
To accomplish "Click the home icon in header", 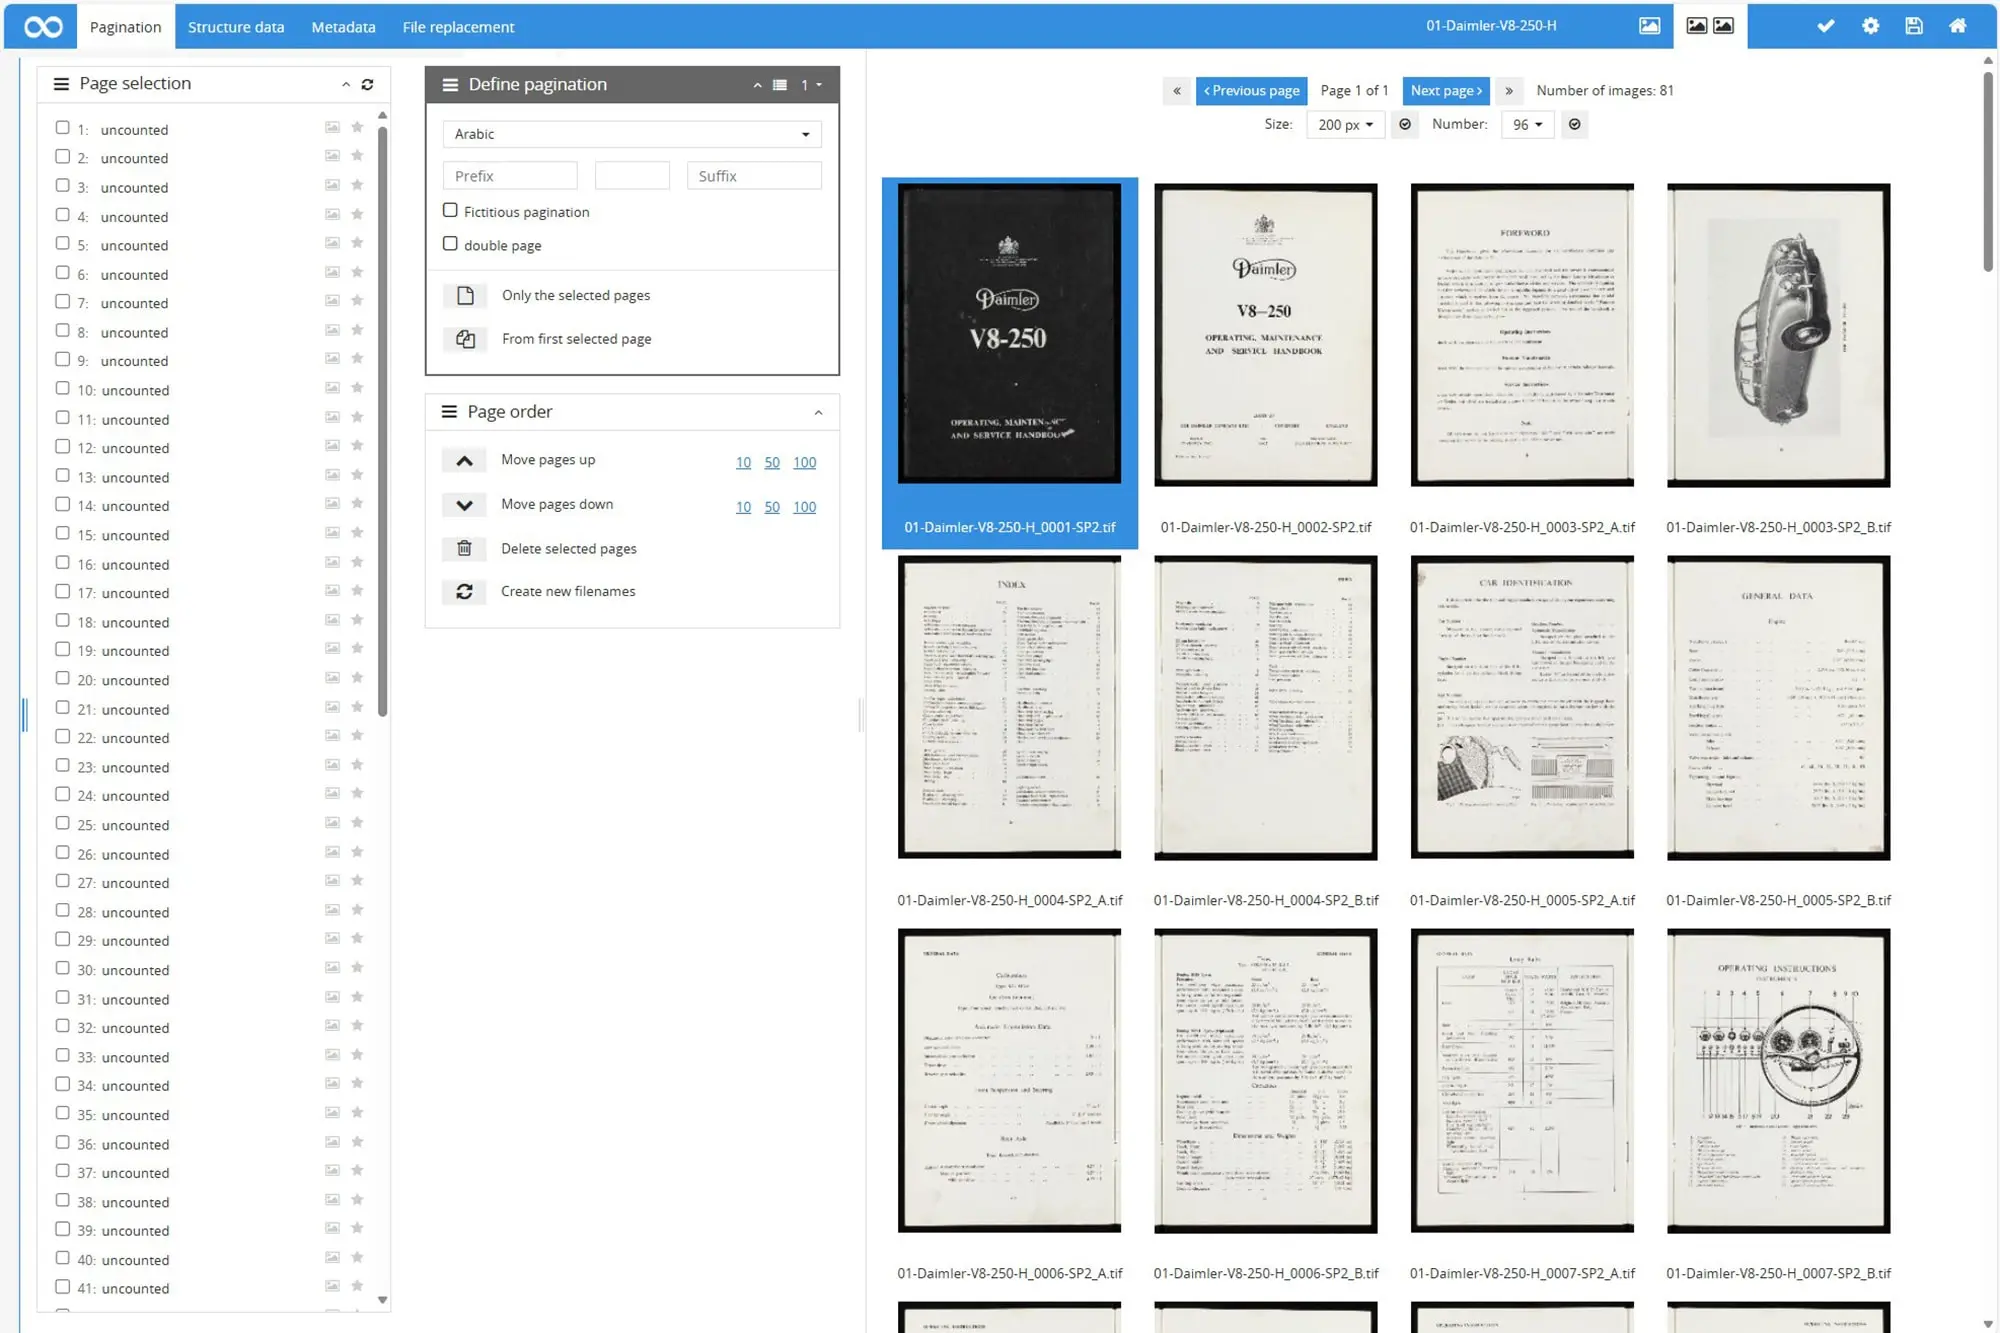I will [x=1957, y=26].
